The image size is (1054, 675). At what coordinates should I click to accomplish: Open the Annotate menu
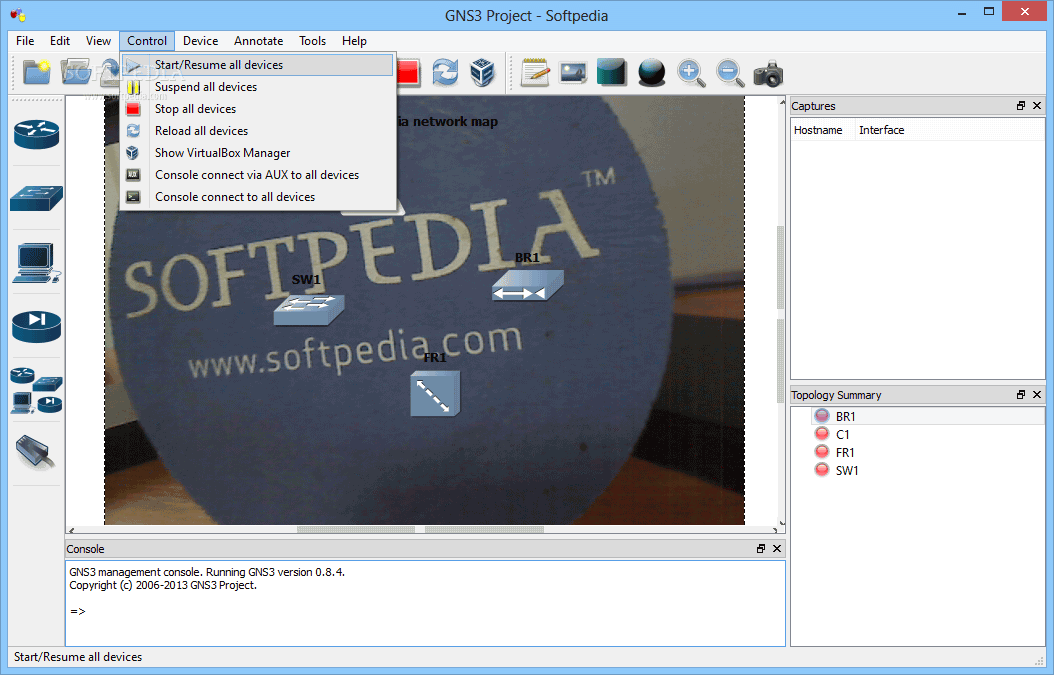tap(258, 41)
